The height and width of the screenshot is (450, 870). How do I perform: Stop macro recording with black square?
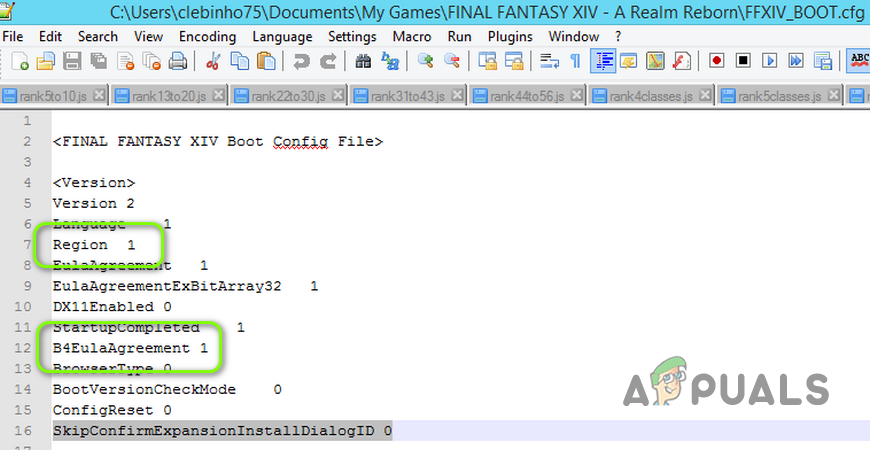[x=743, y=60]
